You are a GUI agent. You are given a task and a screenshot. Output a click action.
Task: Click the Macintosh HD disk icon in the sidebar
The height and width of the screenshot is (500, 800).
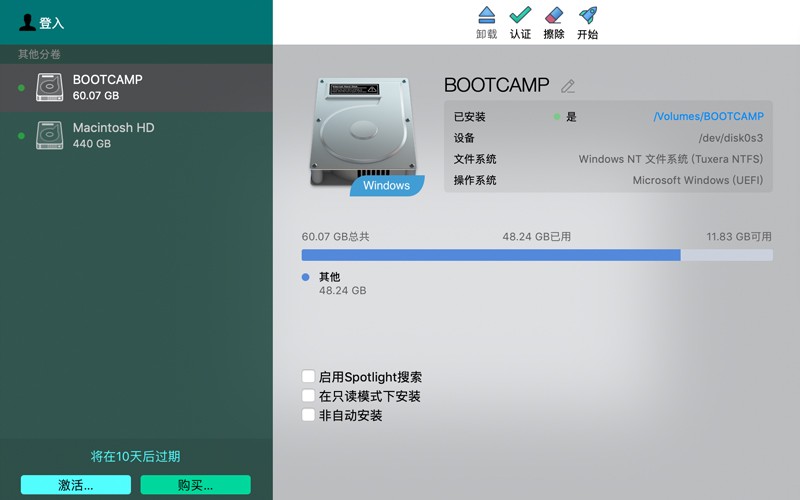(49, 135)
